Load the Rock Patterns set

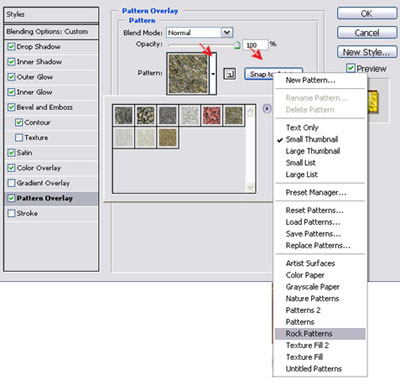pos(320,334)
